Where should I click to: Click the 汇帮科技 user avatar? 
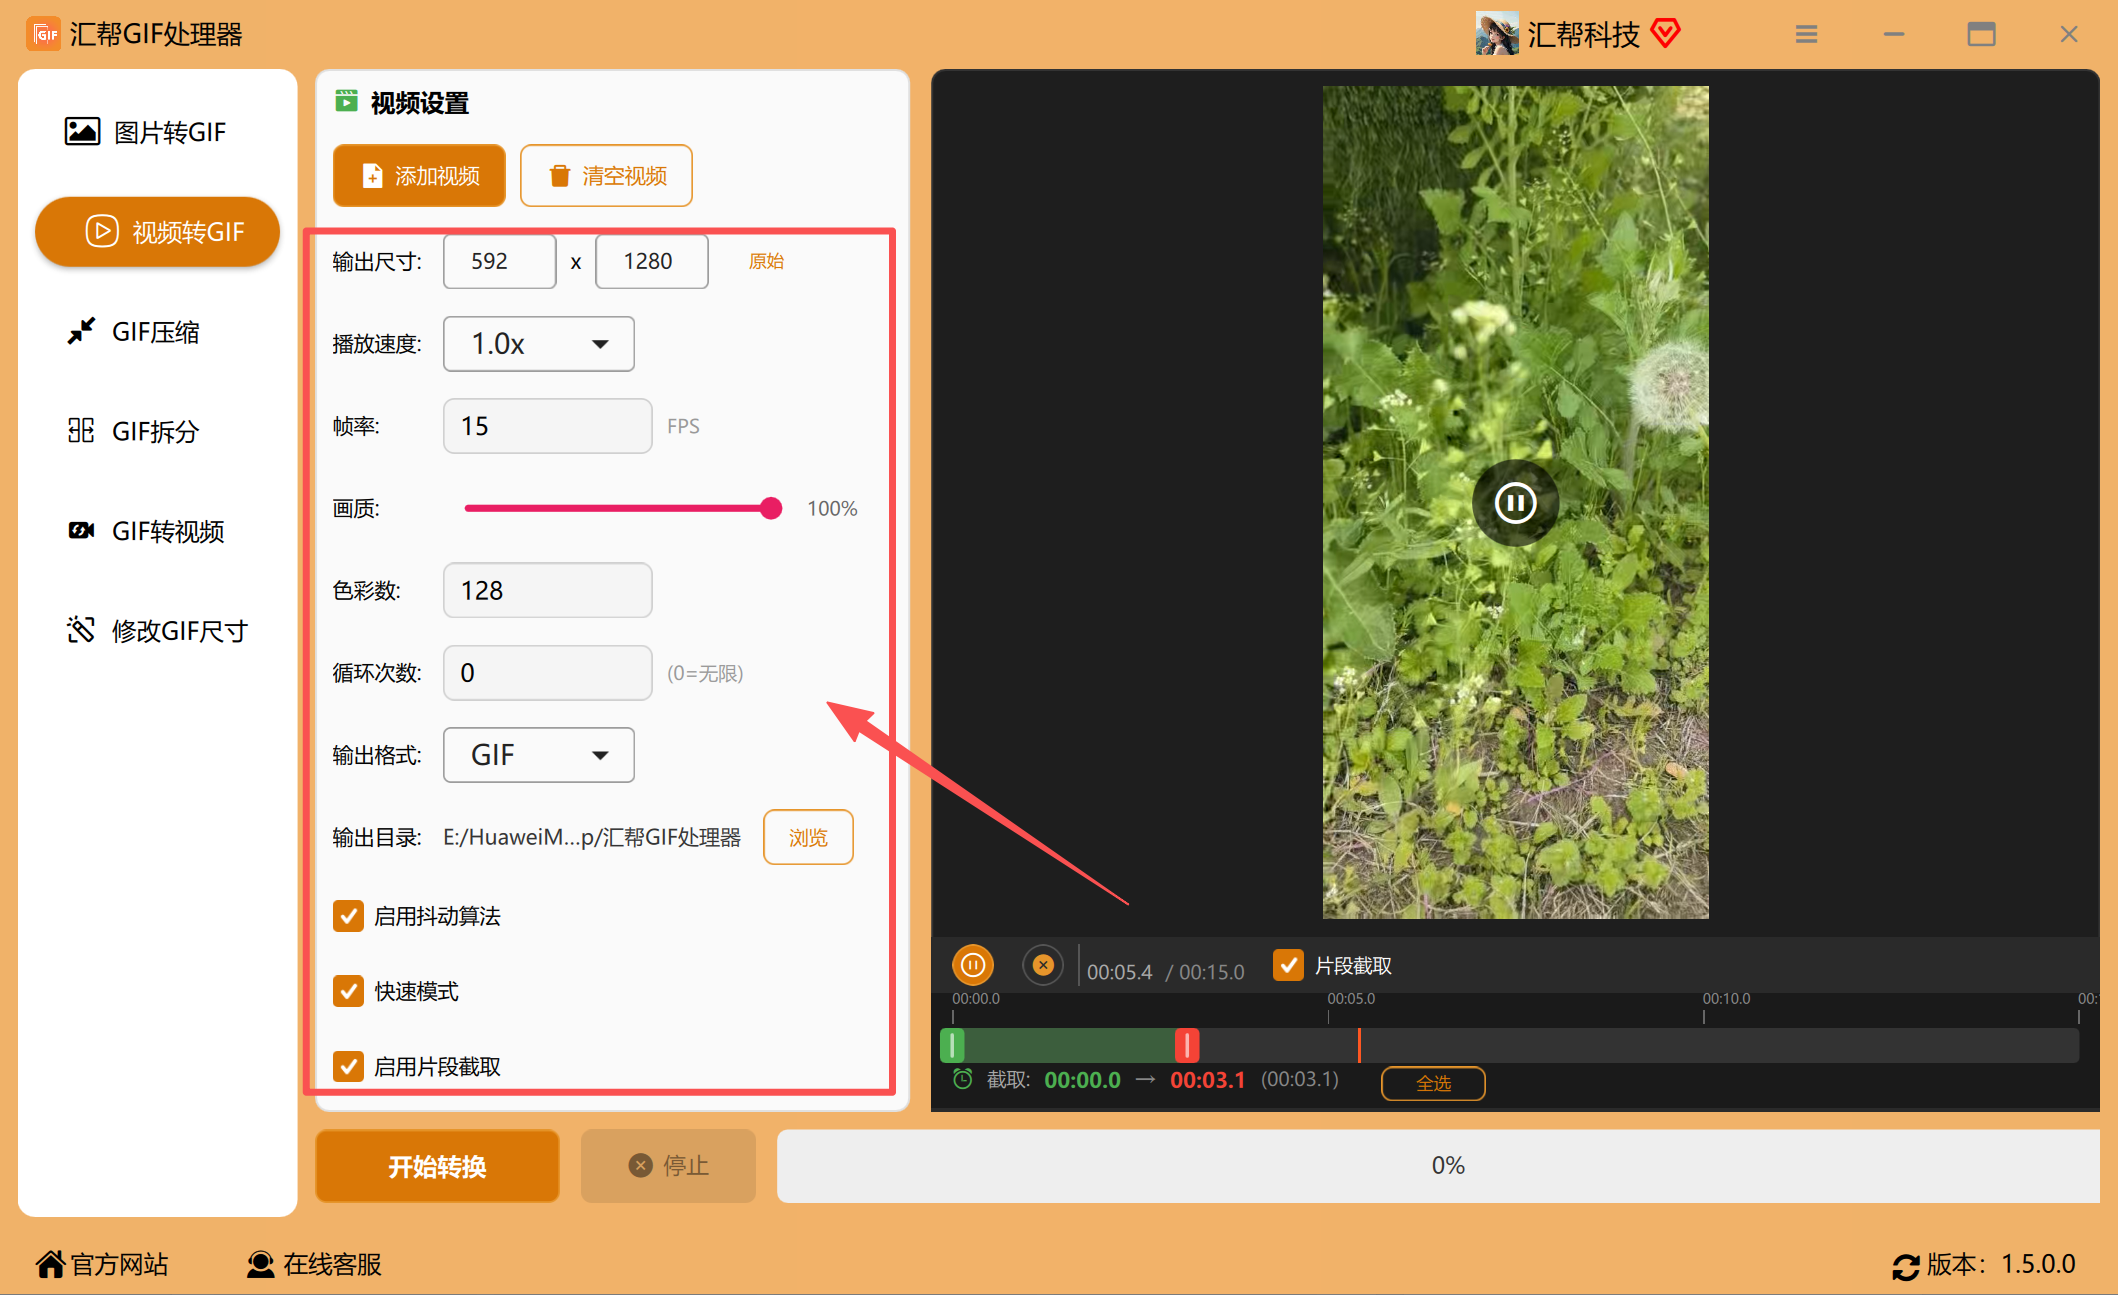click(x=1497, y=34)
